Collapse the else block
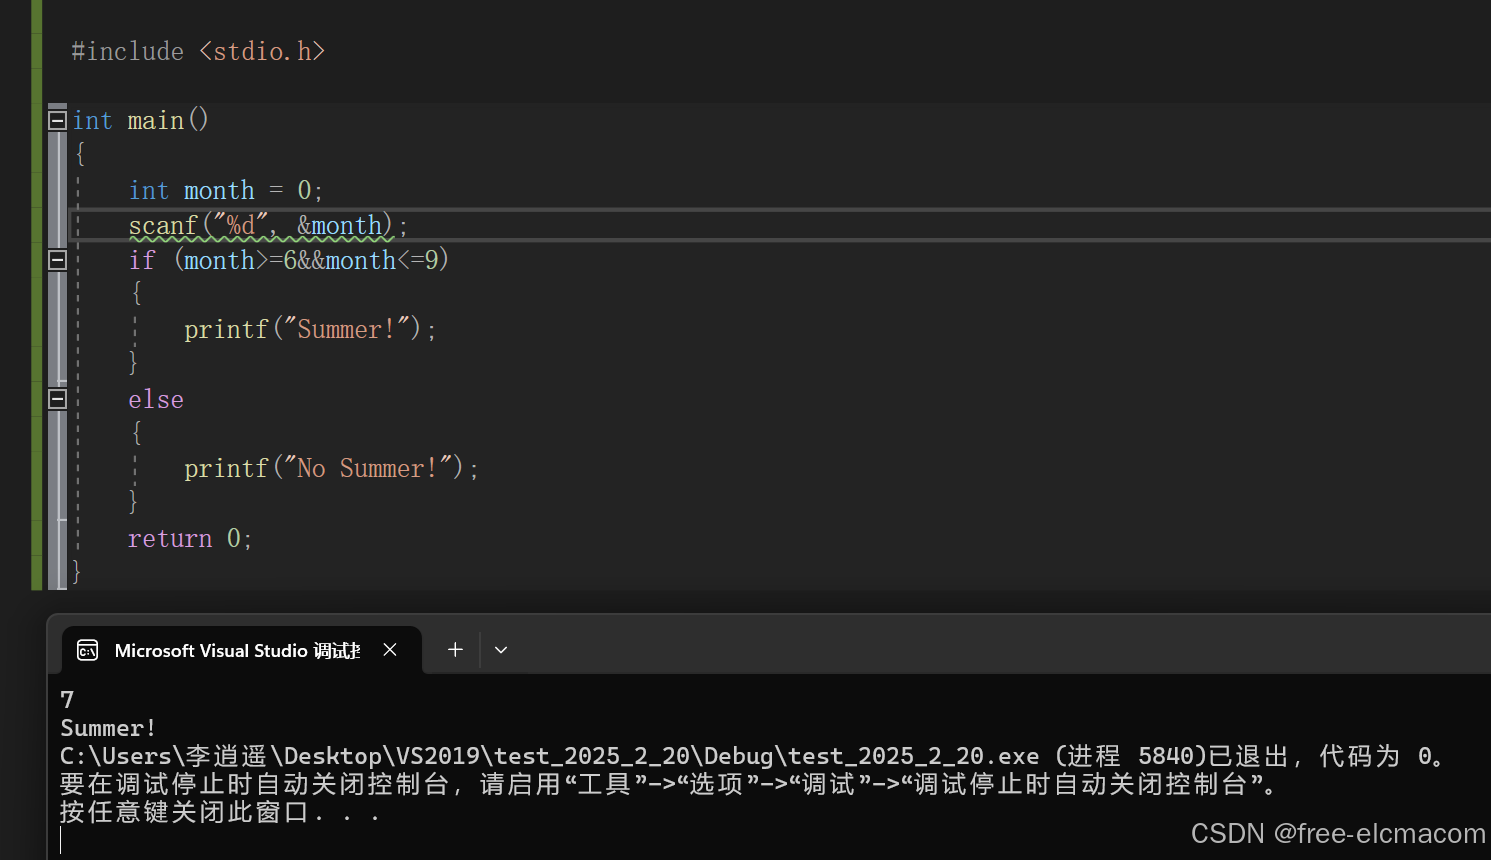Screen dimensions: 1491x860 (x=57, y=398)
